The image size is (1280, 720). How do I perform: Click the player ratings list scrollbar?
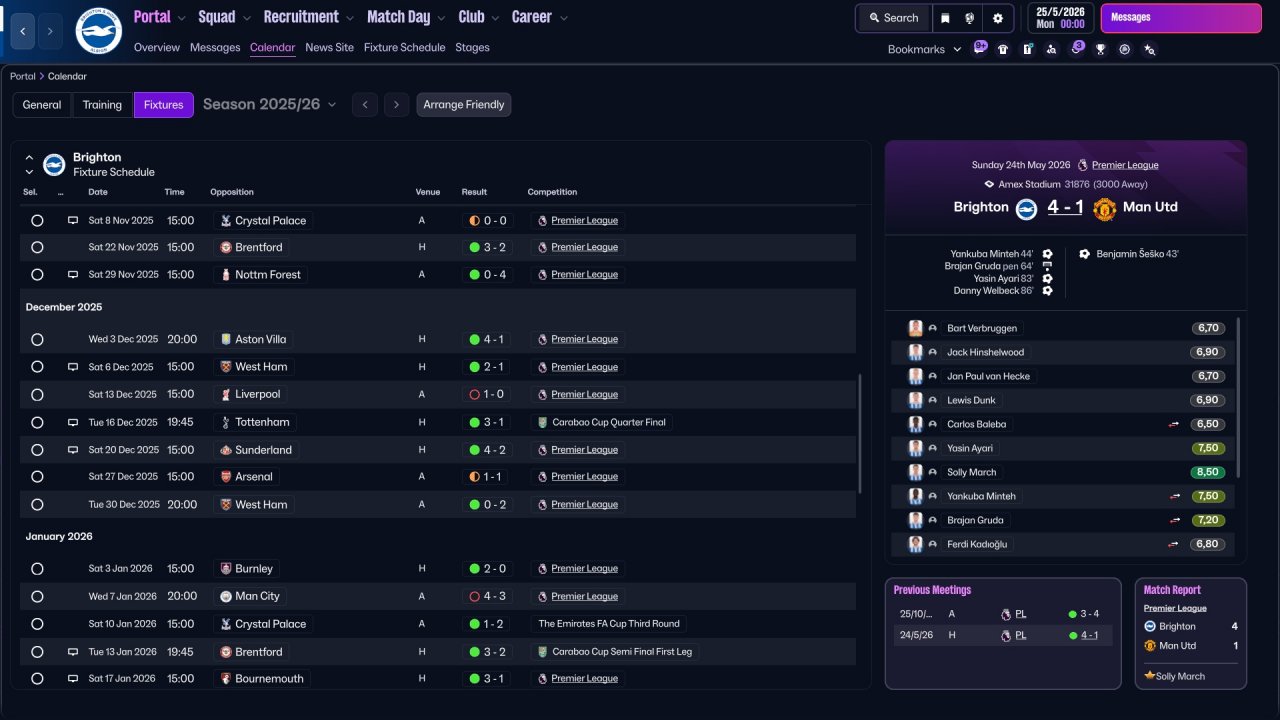[x=1239, y=397]
